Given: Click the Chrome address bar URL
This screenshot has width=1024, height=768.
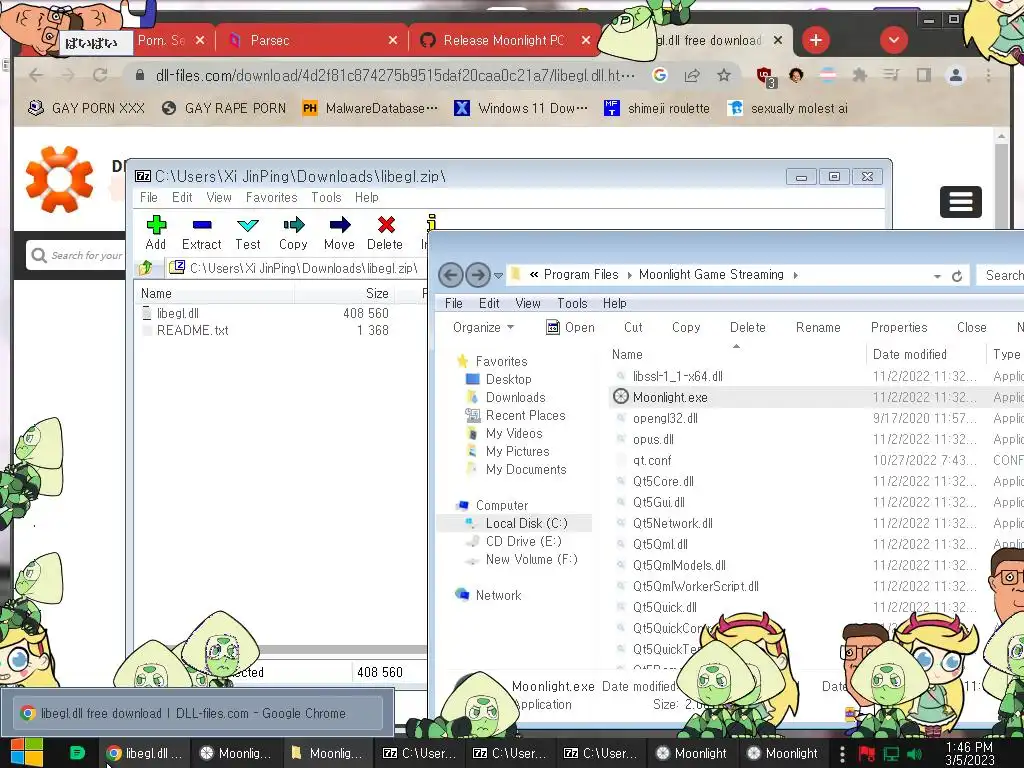Looking at the screenshot, I should (395, 75).
